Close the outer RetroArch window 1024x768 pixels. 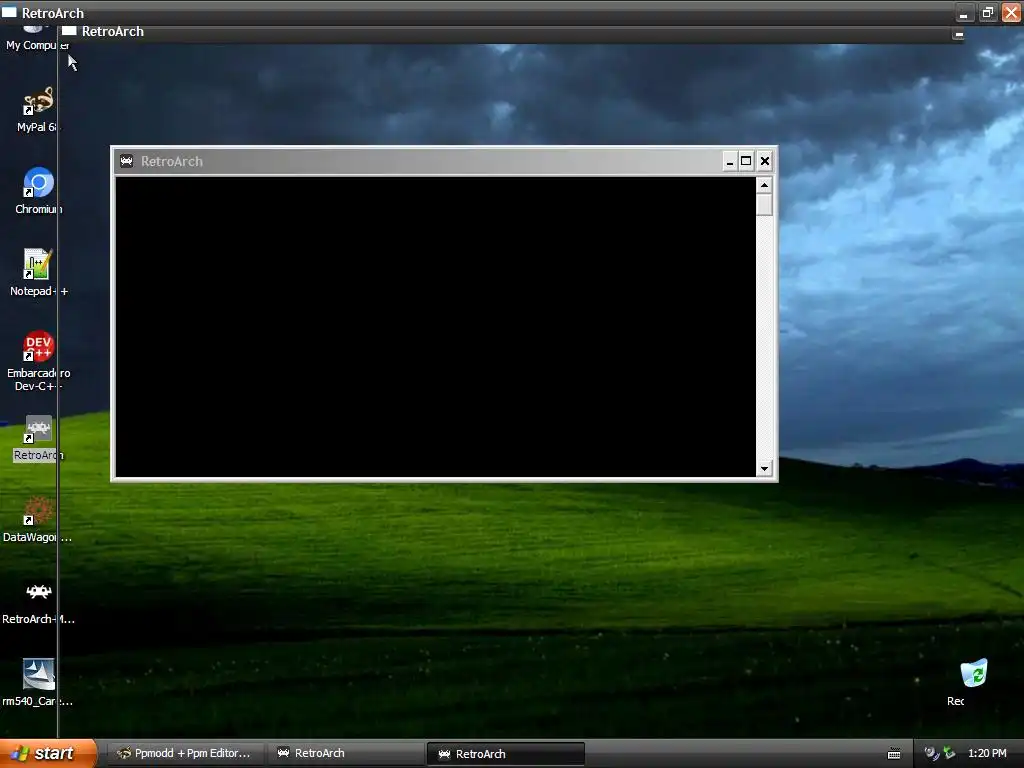click(1012, 12)
